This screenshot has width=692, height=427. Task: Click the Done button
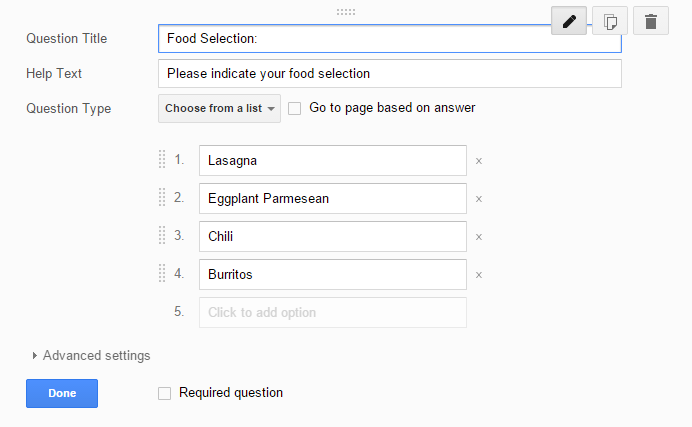(62, 393)
